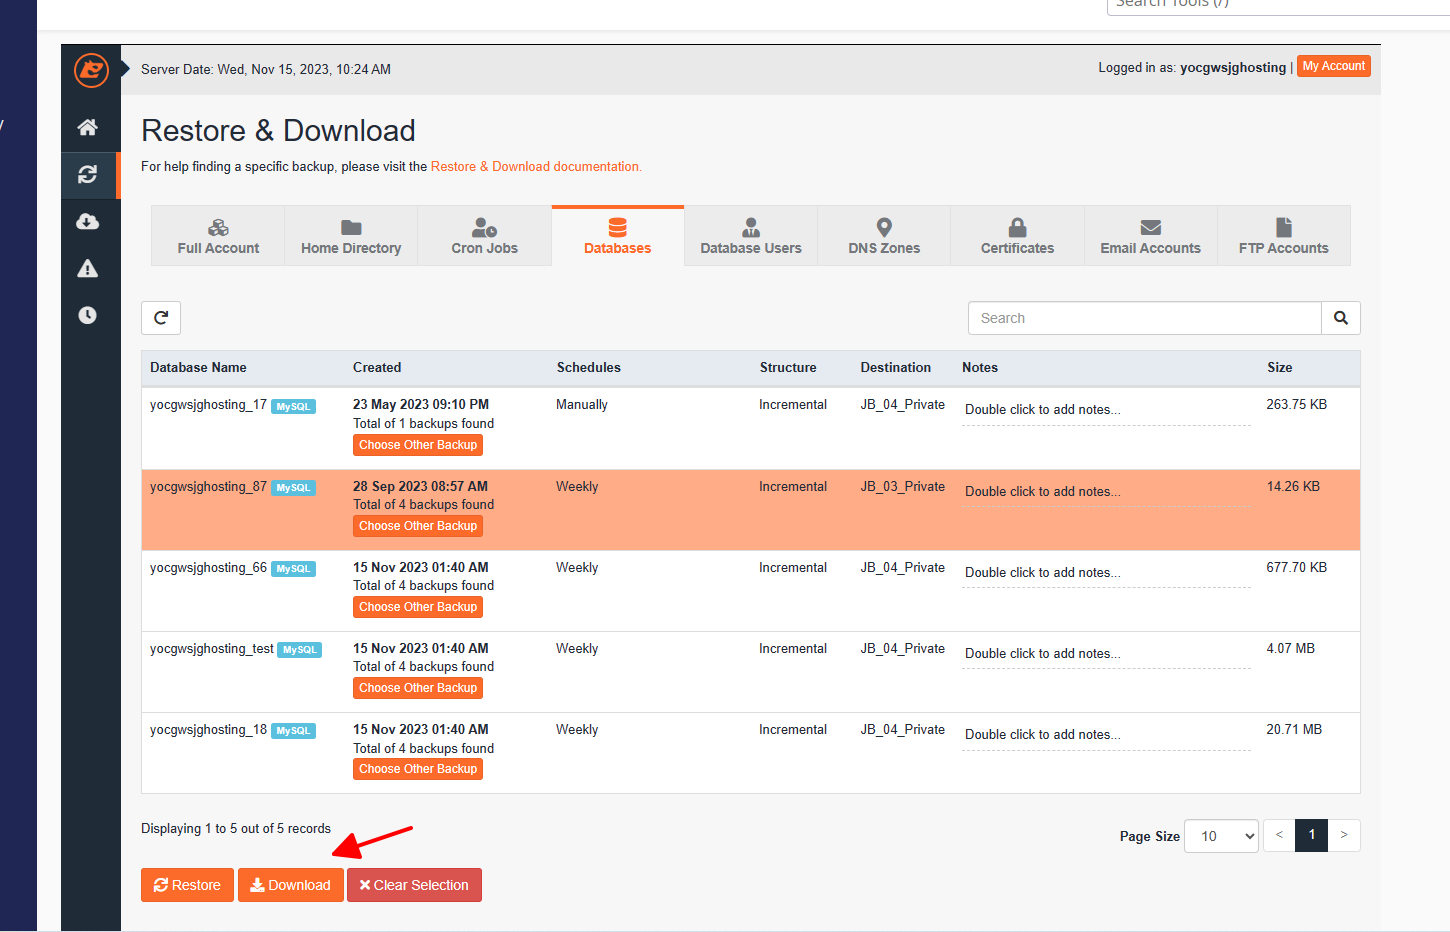Select the Restore & Download sidebar icon

coord(88,174)
